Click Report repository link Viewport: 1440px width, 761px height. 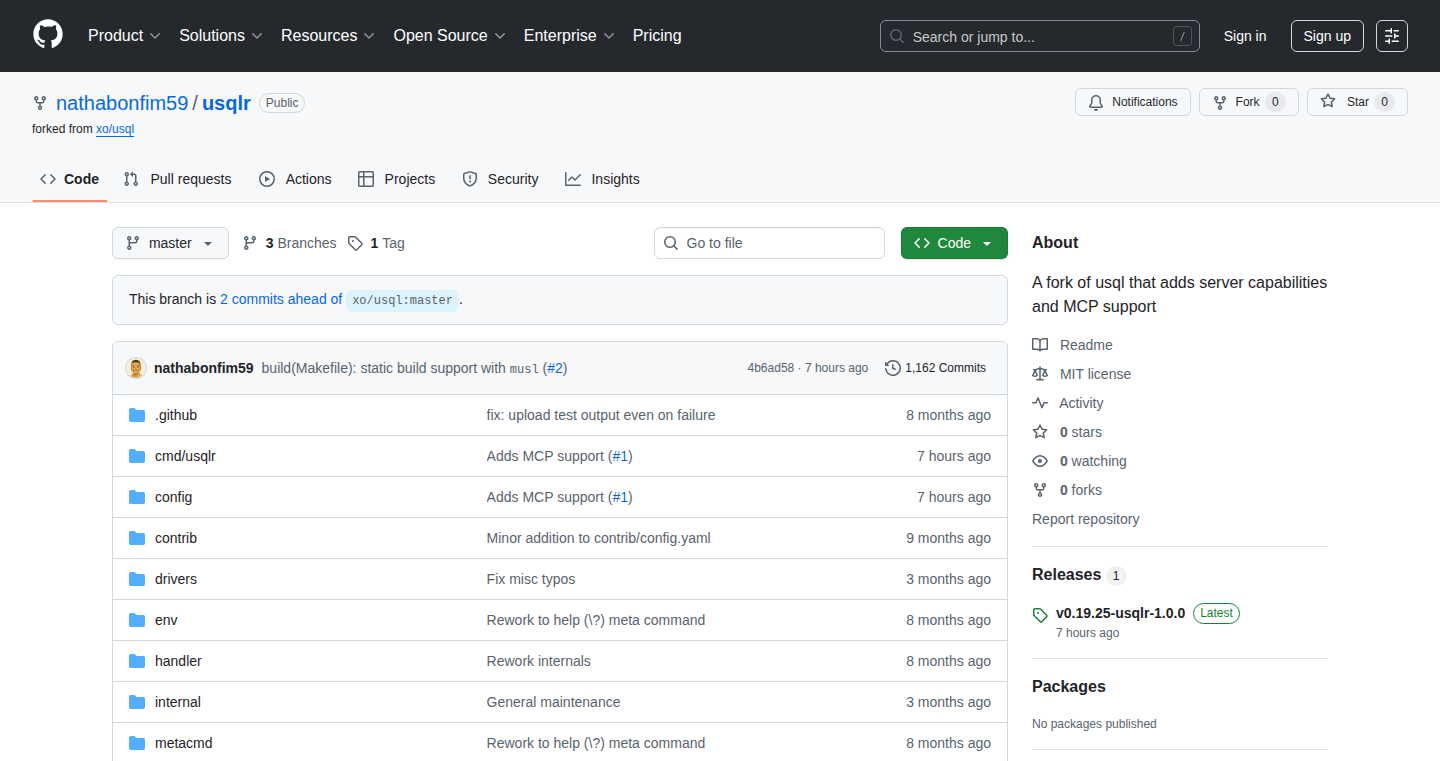(1085, 519)
